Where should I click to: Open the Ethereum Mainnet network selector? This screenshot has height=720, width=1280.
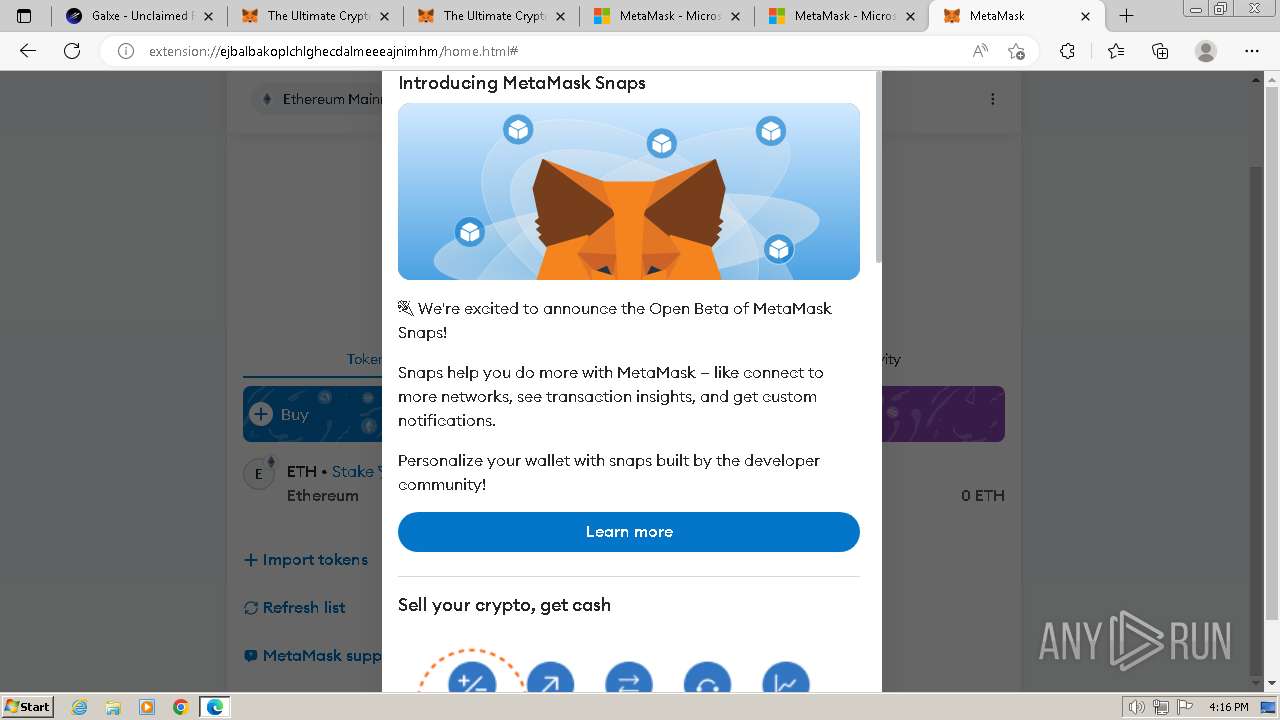click(x=317, y=99)
